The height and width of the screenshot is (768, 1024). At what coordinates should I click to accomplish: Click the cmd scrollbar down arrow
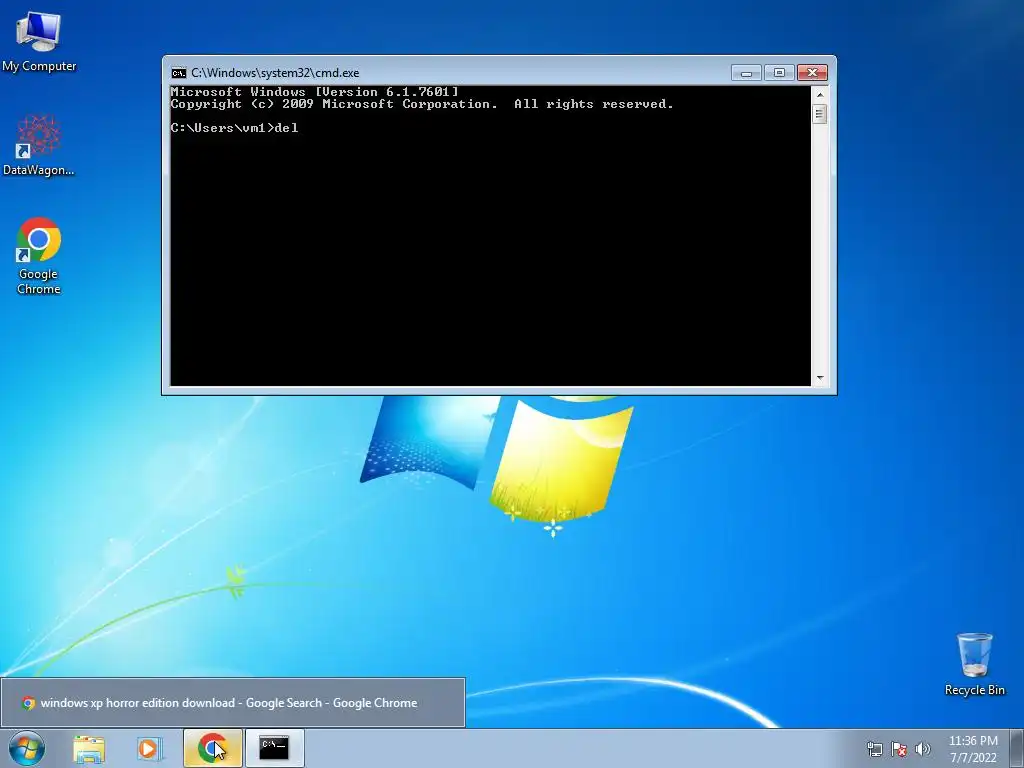(x=820, y=378)
